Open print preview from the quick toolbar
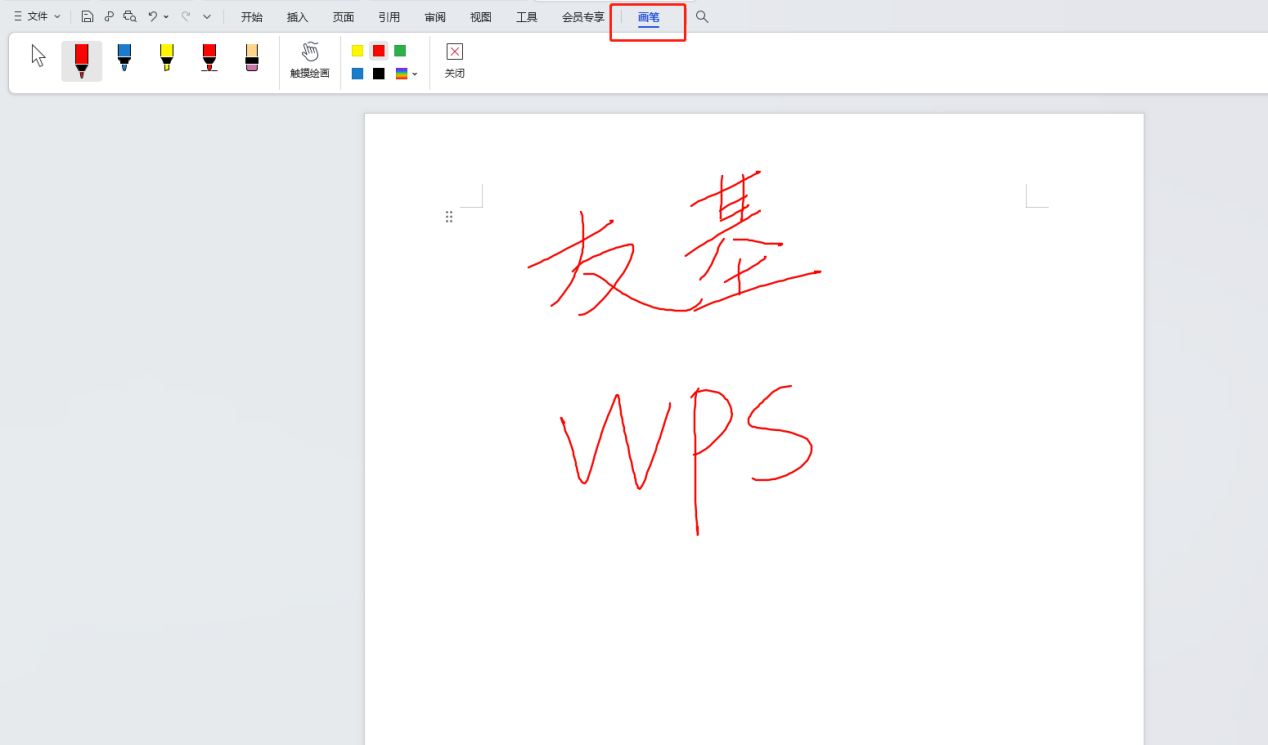Viewport: 1268px width, 745px height. (130, 17)
